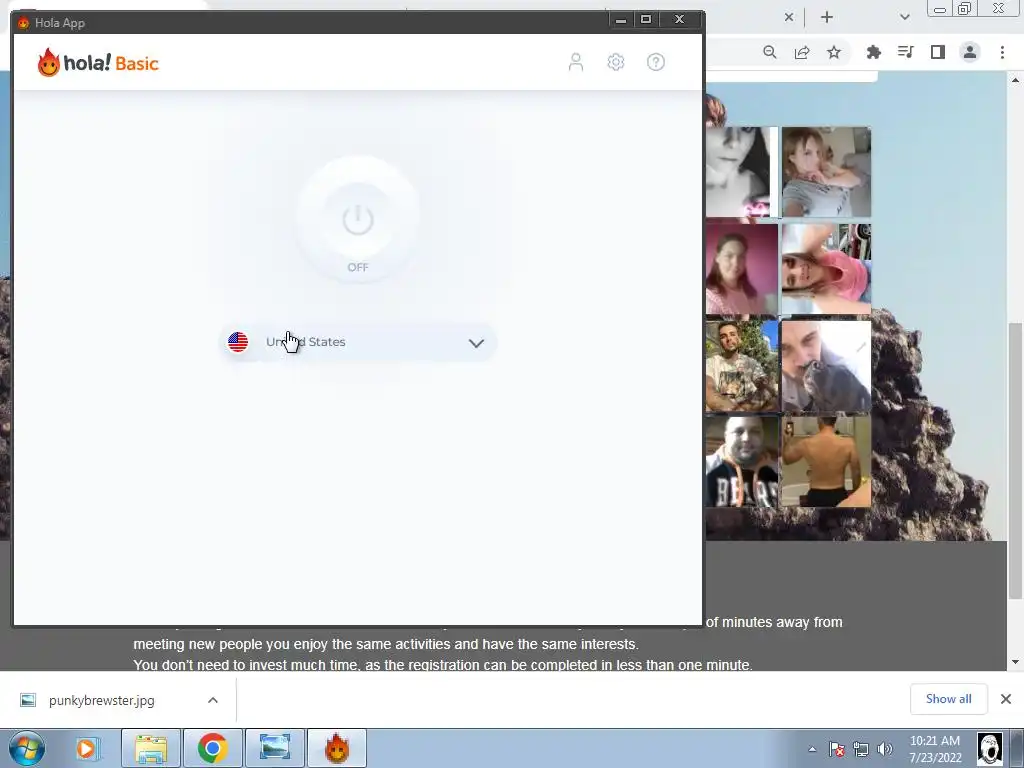
Task: Open the Windows Start menu
Action: (x=27, y=748)
